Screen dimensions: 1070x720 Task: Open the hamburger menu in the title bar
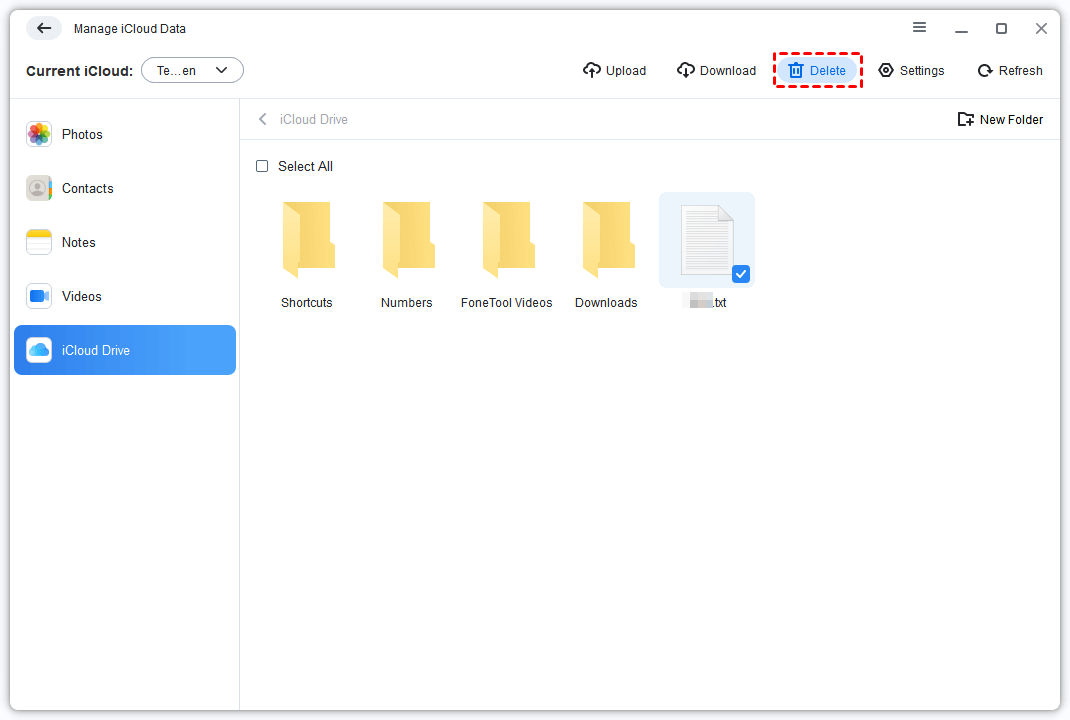919,28
